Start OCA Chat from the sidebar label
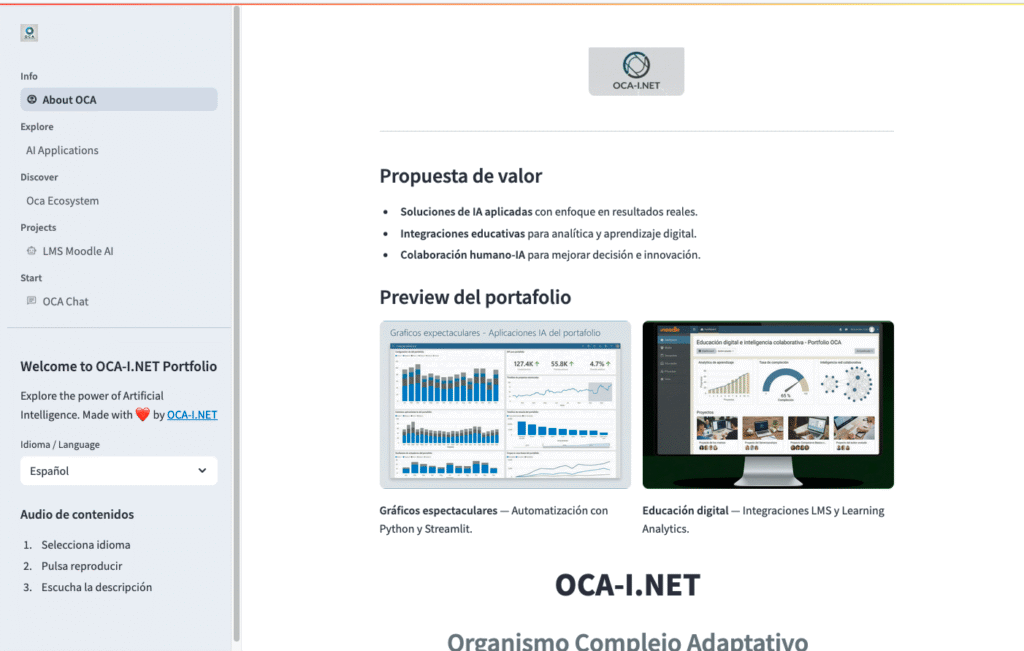Image resolution: width=1024 pixels, height=651 pixels. tap(65, 301)
